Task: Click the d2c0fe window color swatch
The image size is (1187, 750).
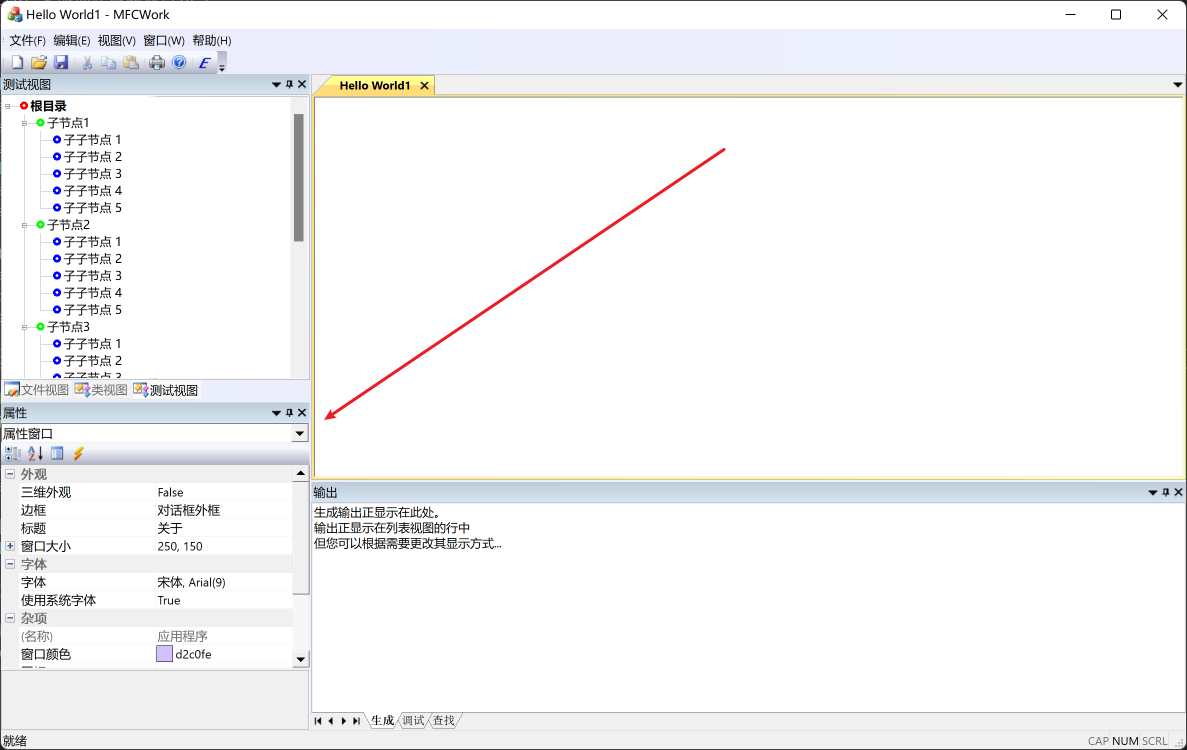Action: [164, 654]
